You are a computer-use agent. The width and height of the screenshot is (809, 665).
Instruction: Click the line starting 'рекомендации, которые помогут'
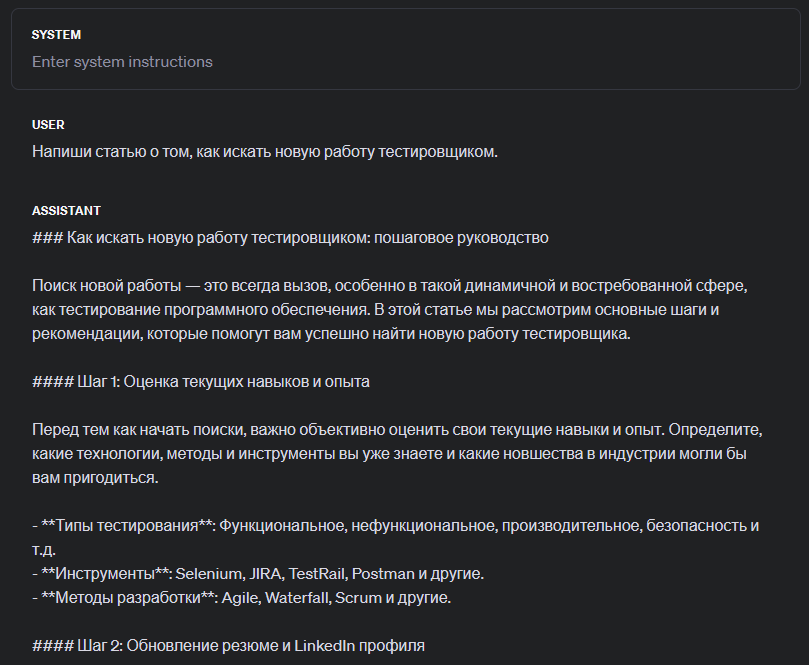pos(330,334)
